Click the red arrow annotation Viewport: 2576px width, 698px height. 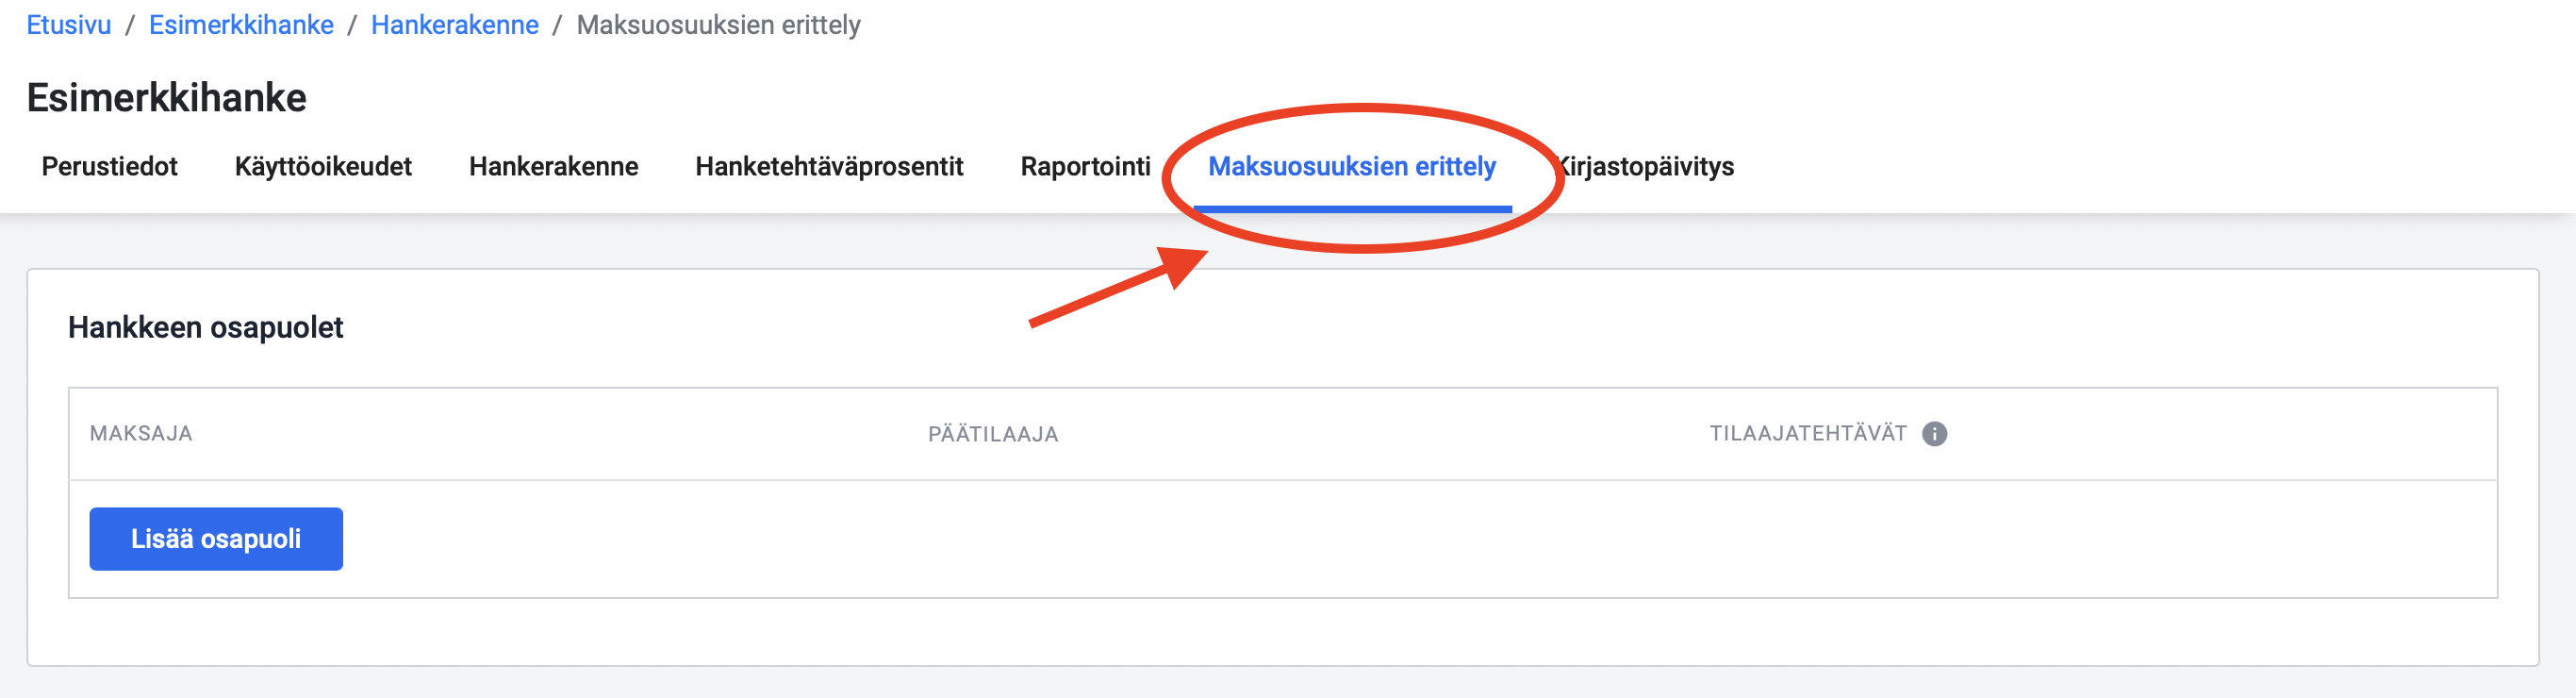click(x=1119, y=287)
